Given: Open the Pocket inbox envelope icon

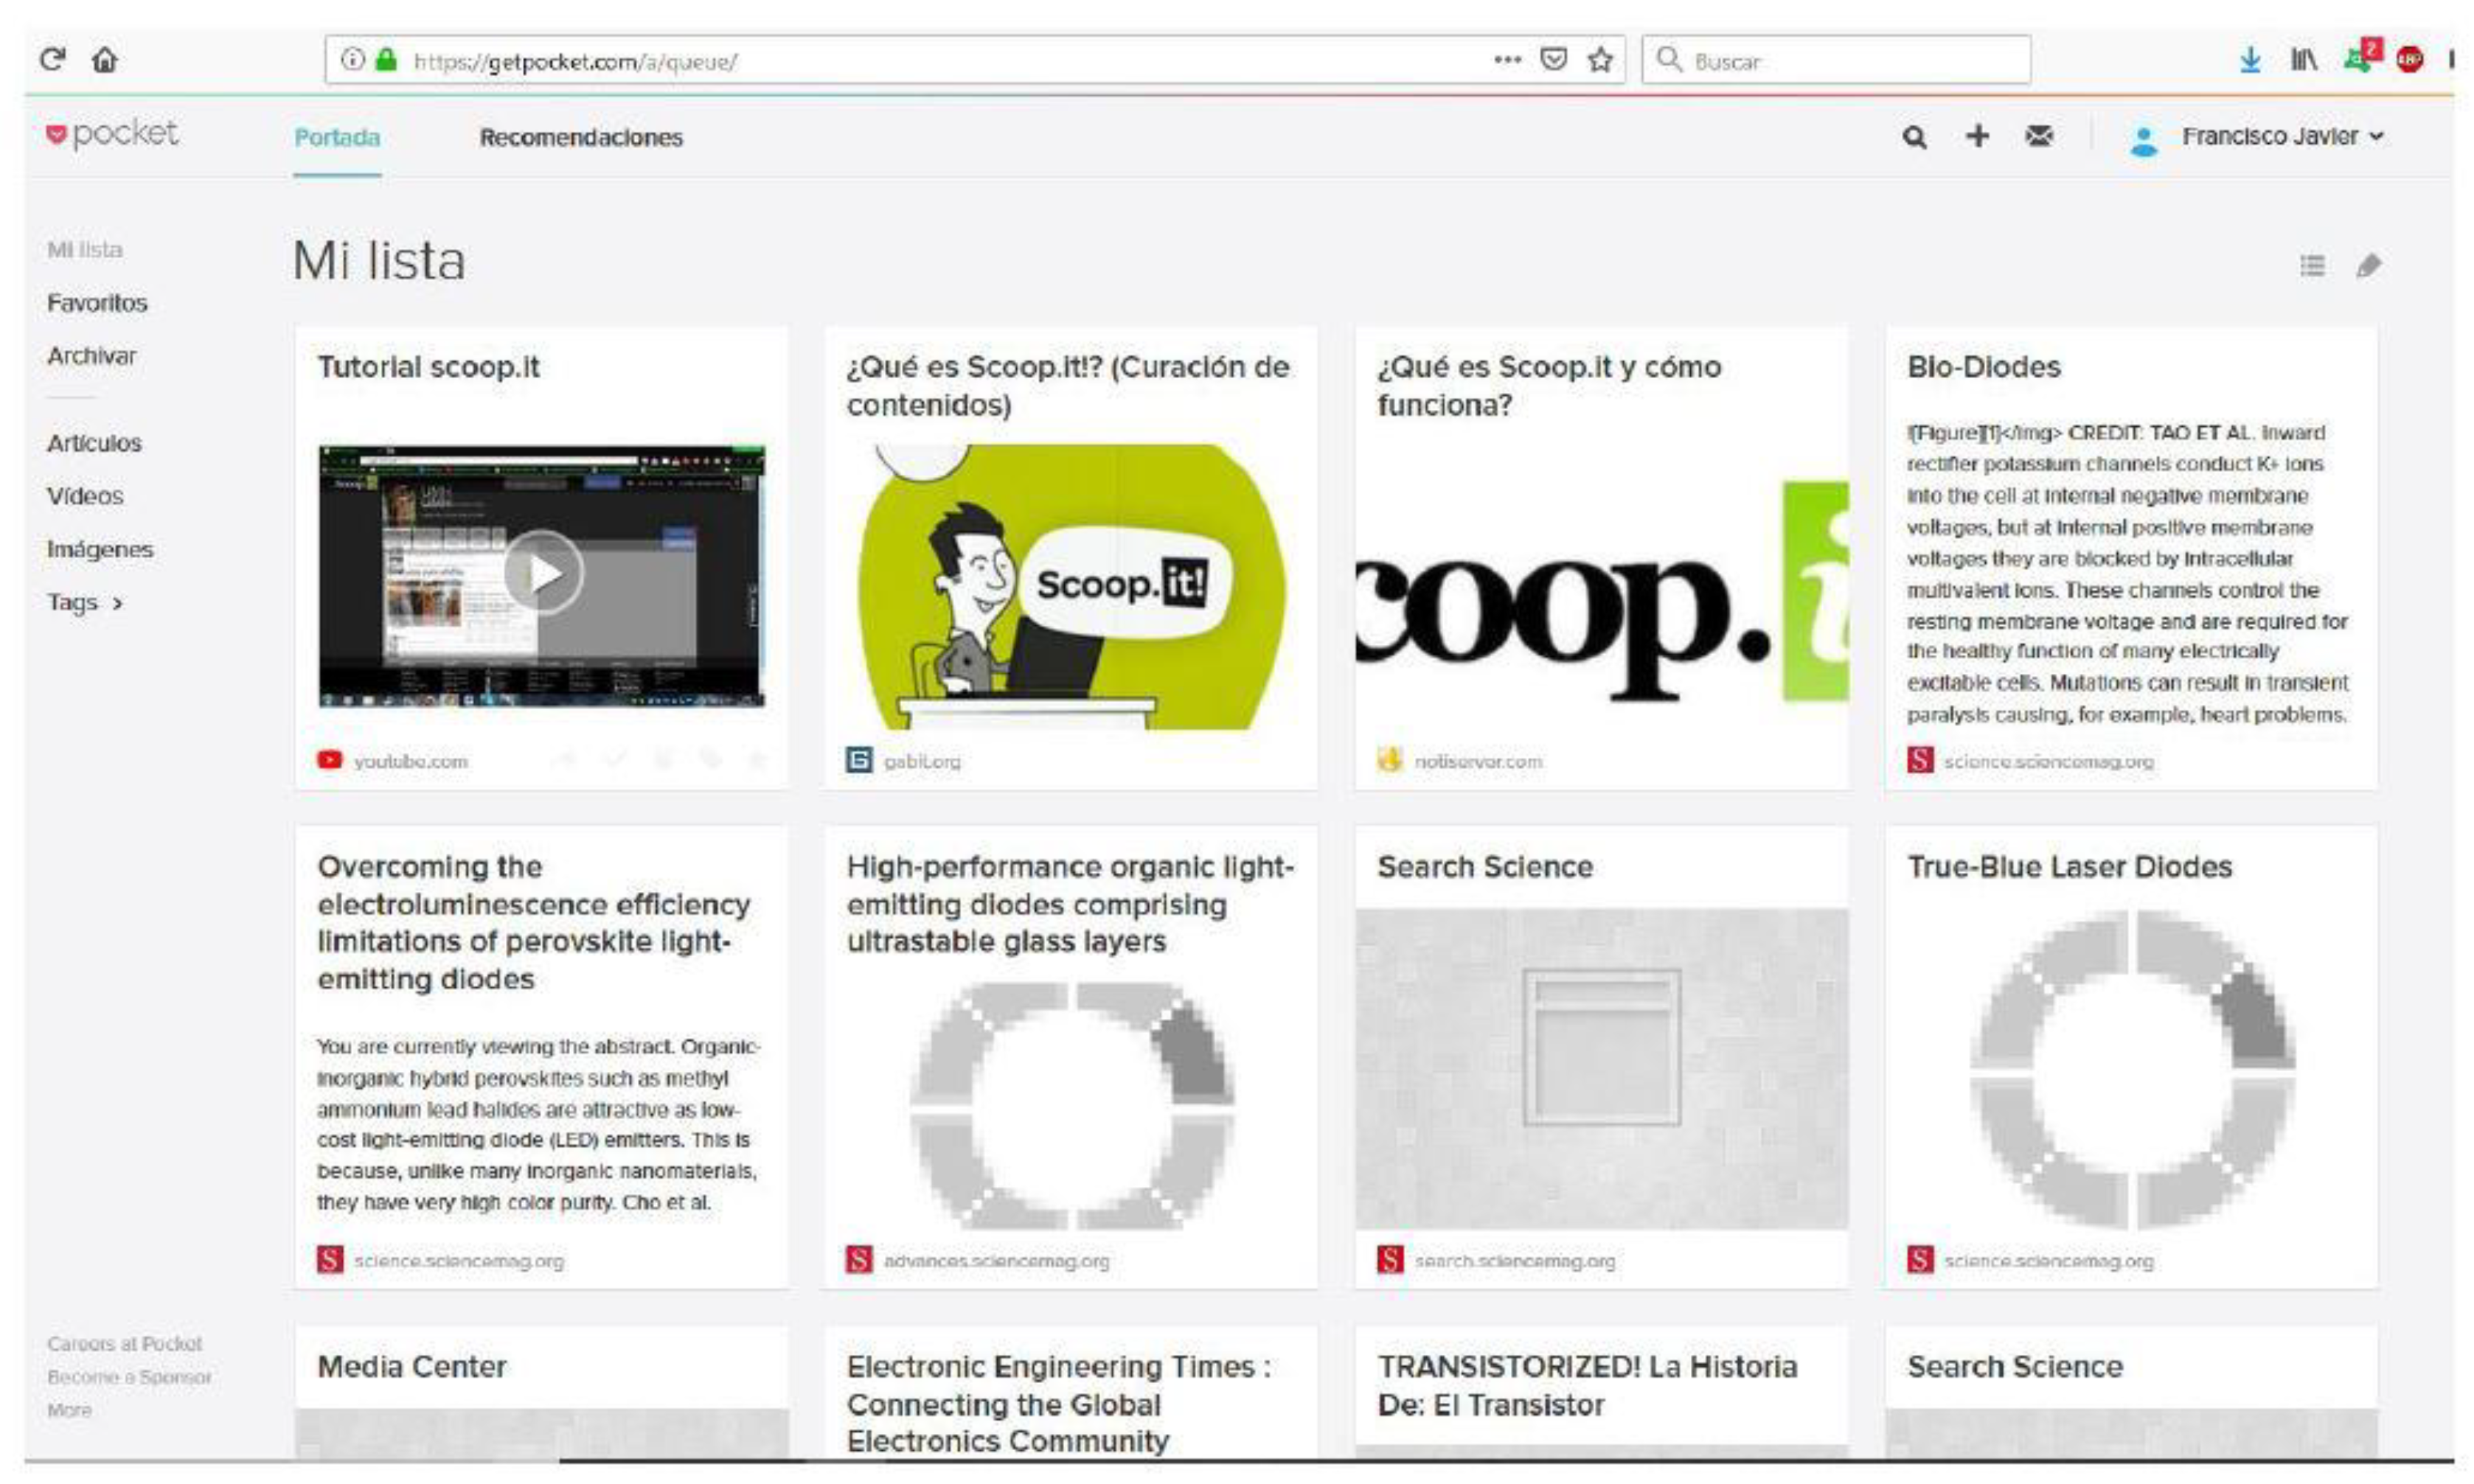Looking at the screenshot, I should pyautogui.click(x=2039, y=136).
